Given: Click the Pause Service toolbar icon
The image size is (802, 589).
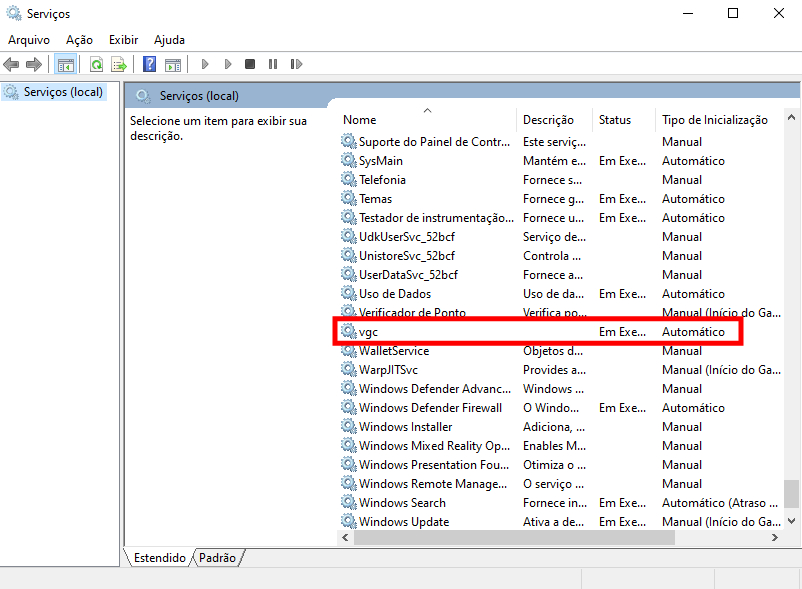Looking at the screenshot, I should point(272,65).
